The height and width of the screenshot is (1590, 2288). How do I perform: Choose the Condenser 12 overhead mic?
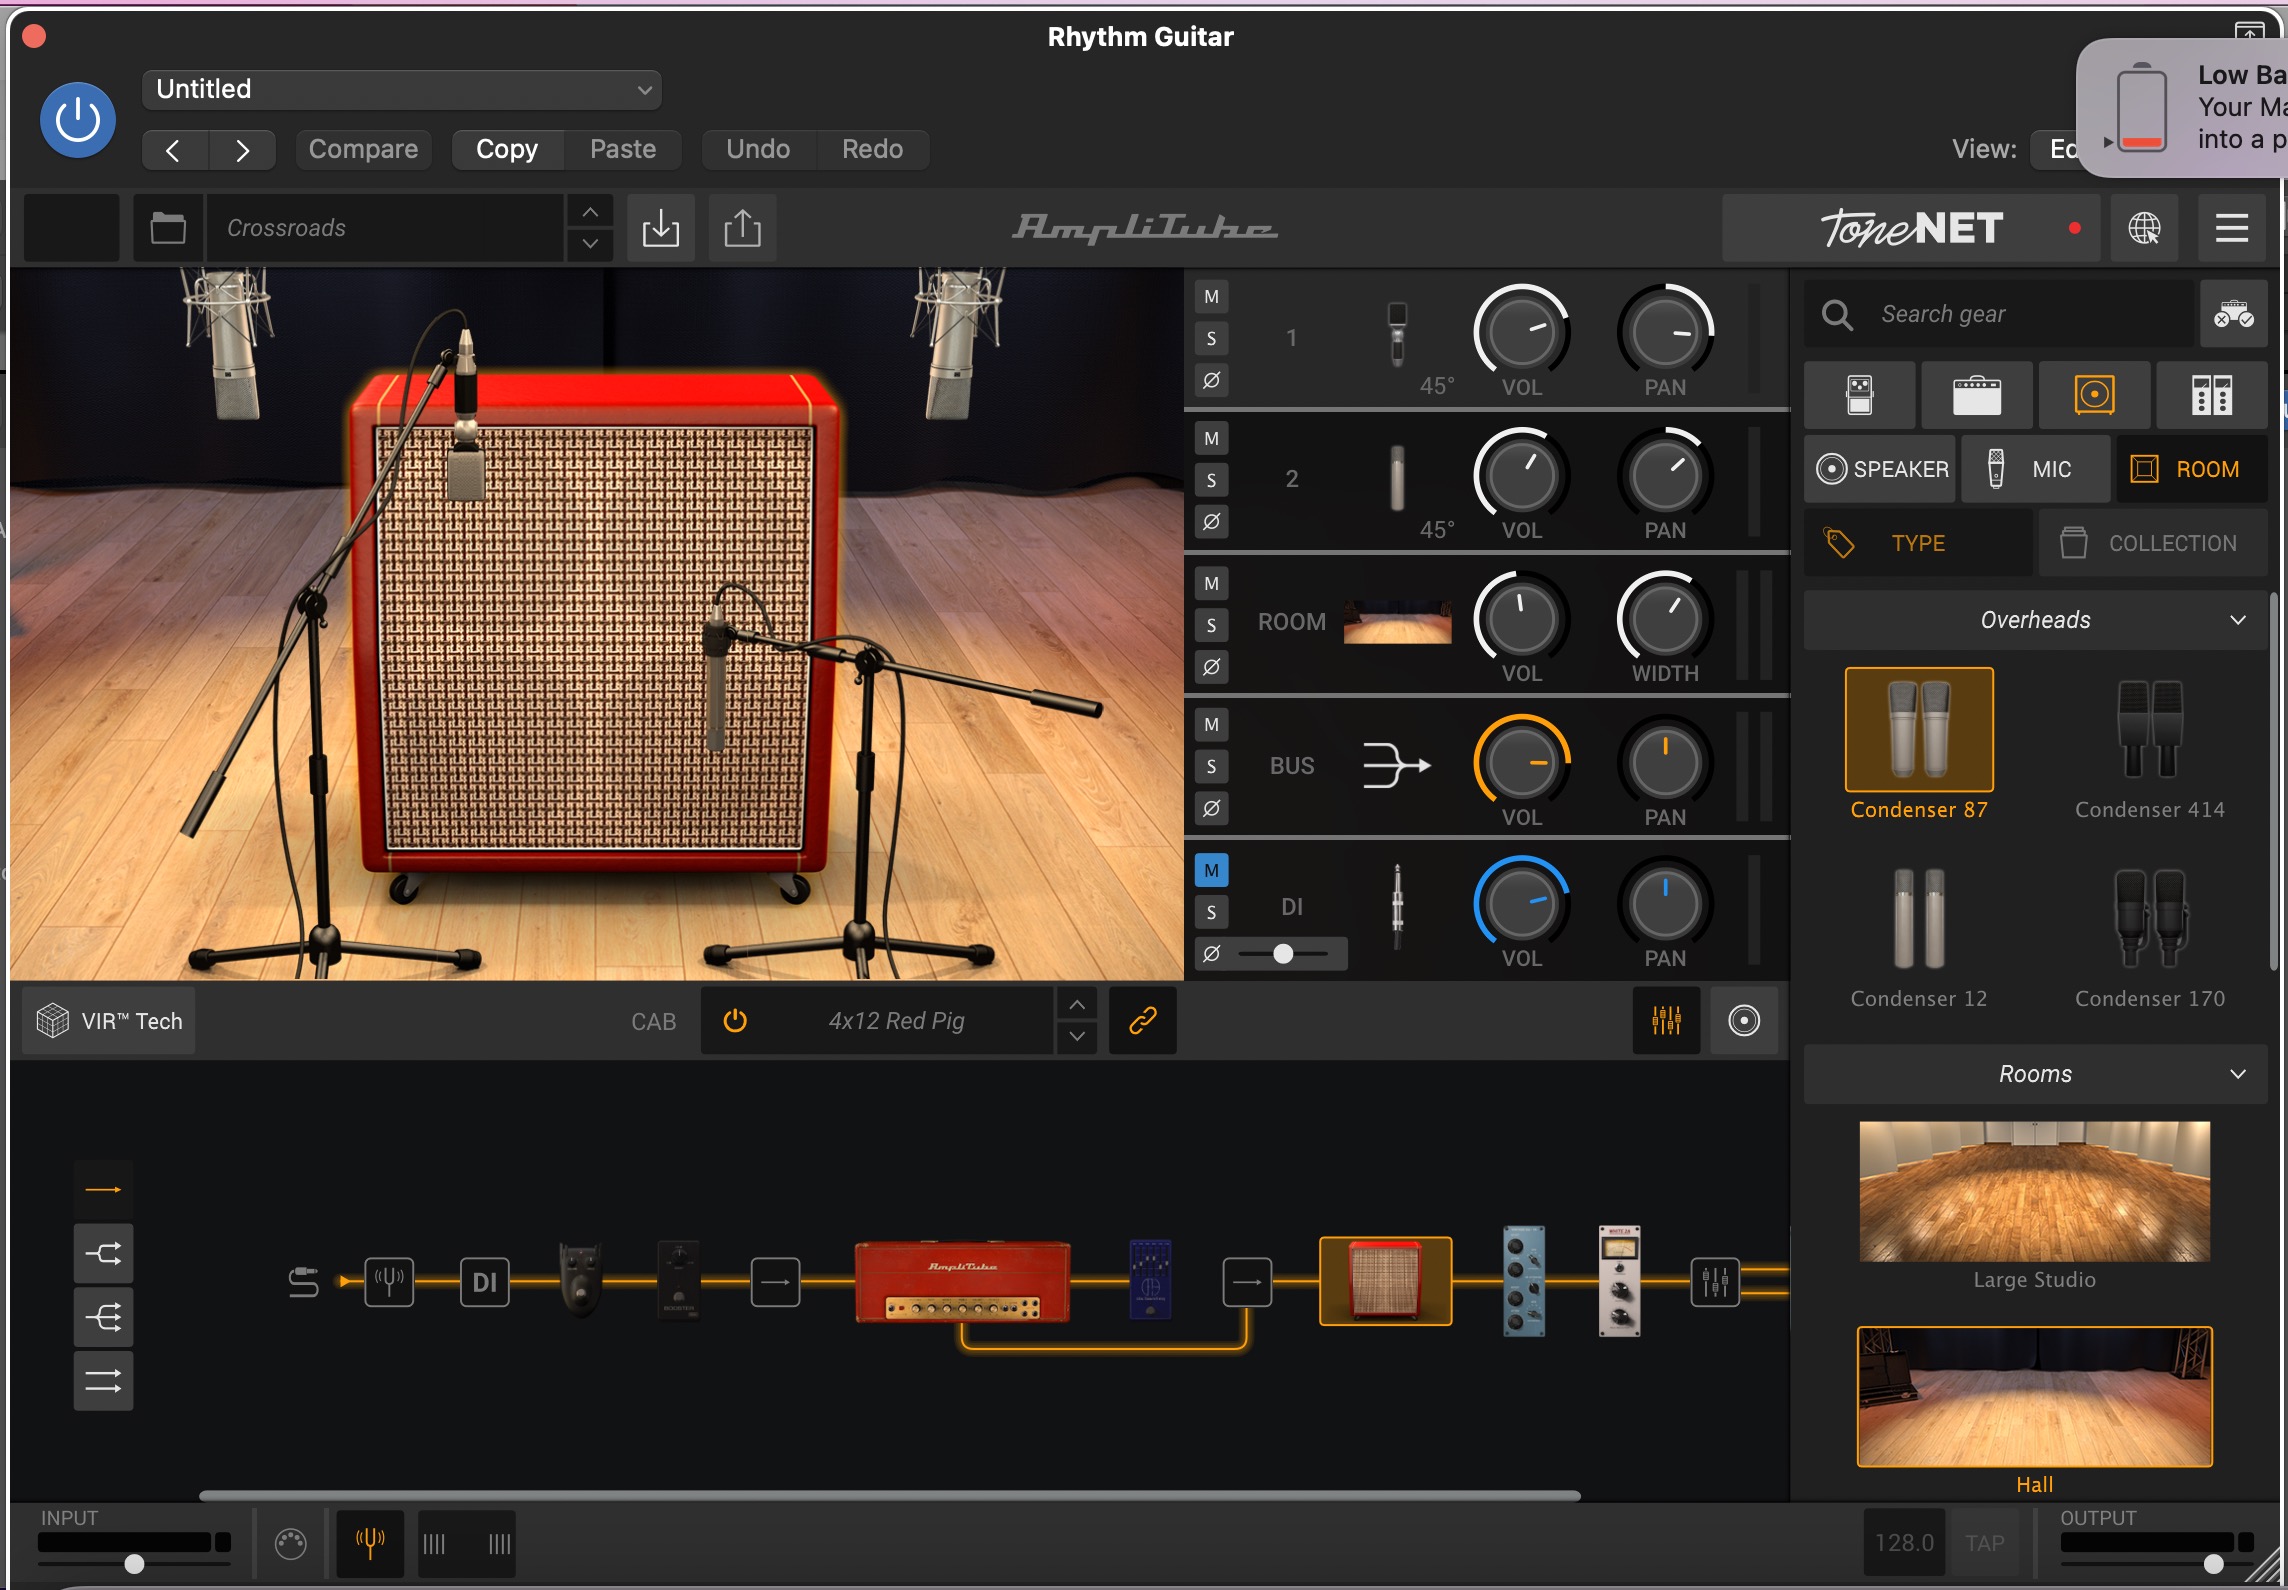coord(1919,934)
